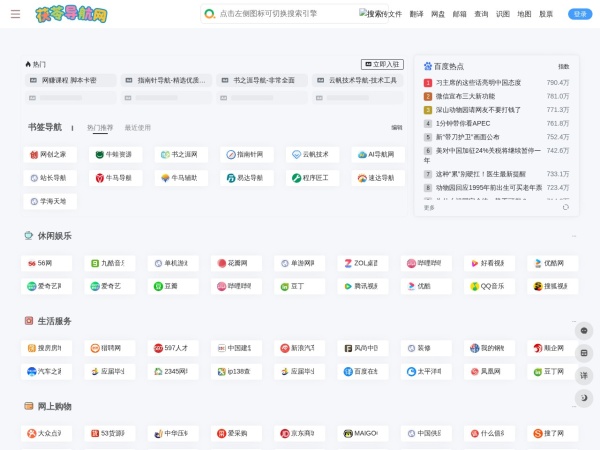Open the 书之涯网 bookmark

coord(181,155)
